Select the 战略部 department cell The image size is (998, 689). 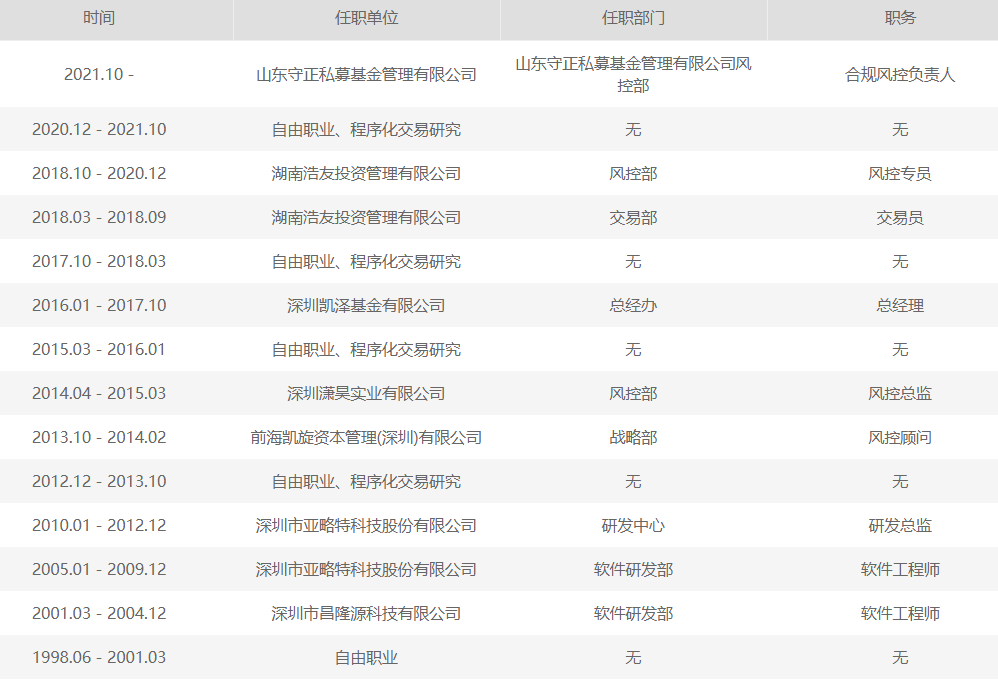click(633, 437)
